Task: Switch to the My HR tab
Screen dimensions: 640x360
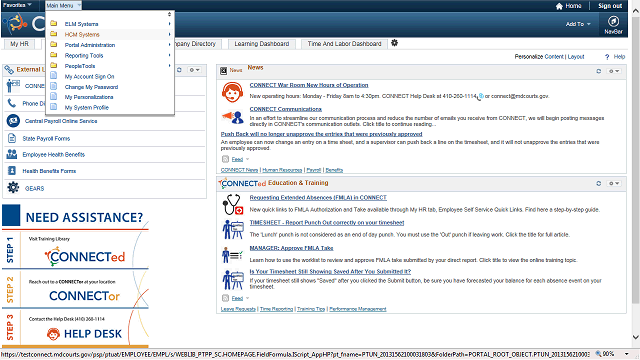Action: pos(19,44)
